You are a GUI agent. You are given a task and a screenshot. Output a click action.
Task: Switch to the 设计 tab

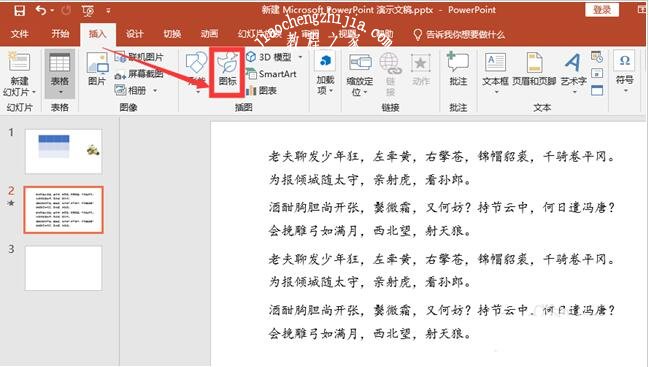135,34
